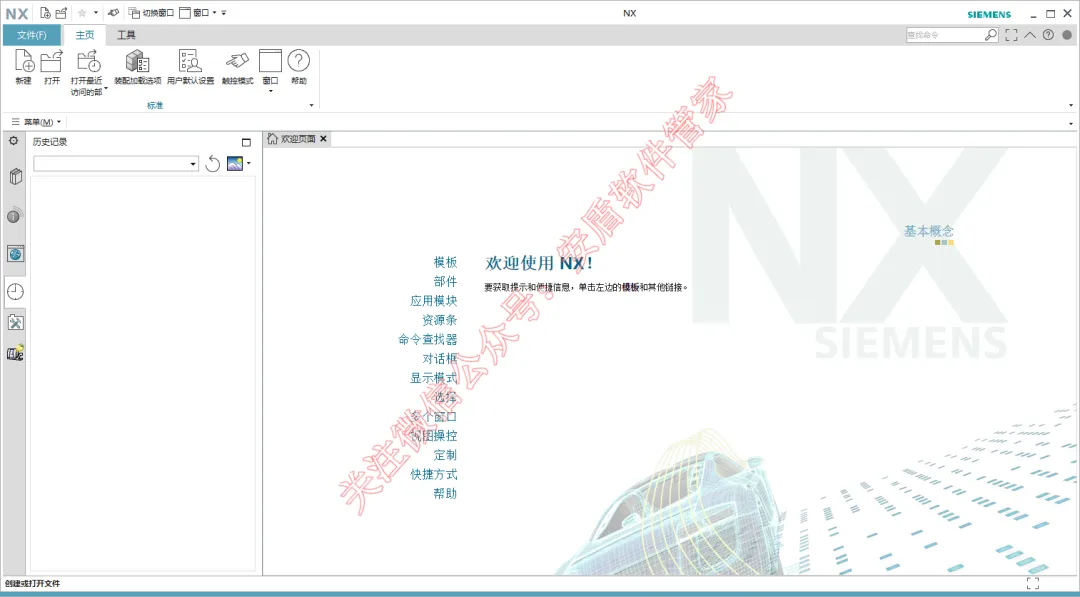The image size is (1080, 597).
Task: Open 用户默认设置 customer defaults
Action: pyautogui.click(x=190, y=67)
